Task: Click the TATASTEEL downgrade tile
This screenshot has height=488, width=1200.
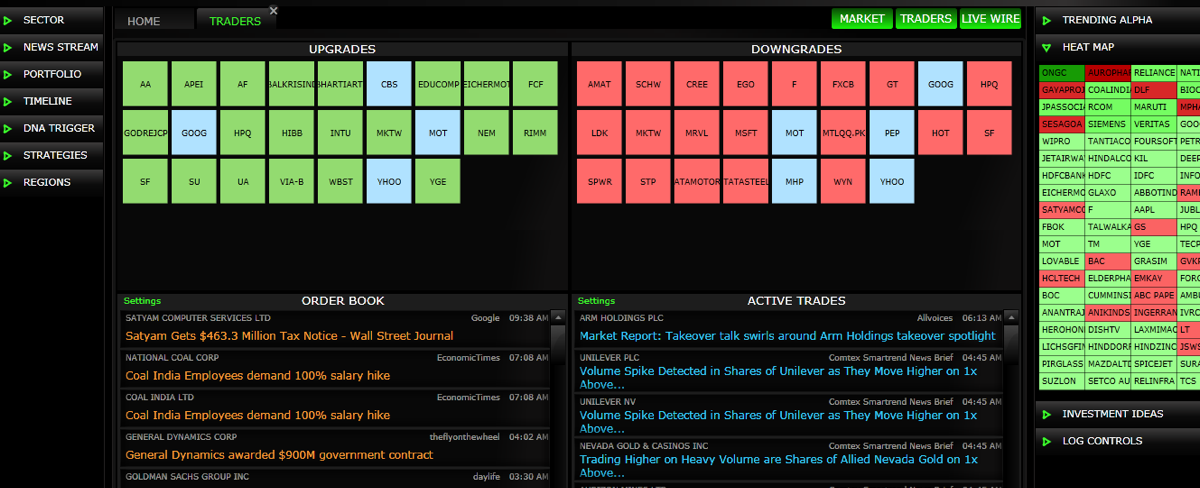Action: point(745,181)
